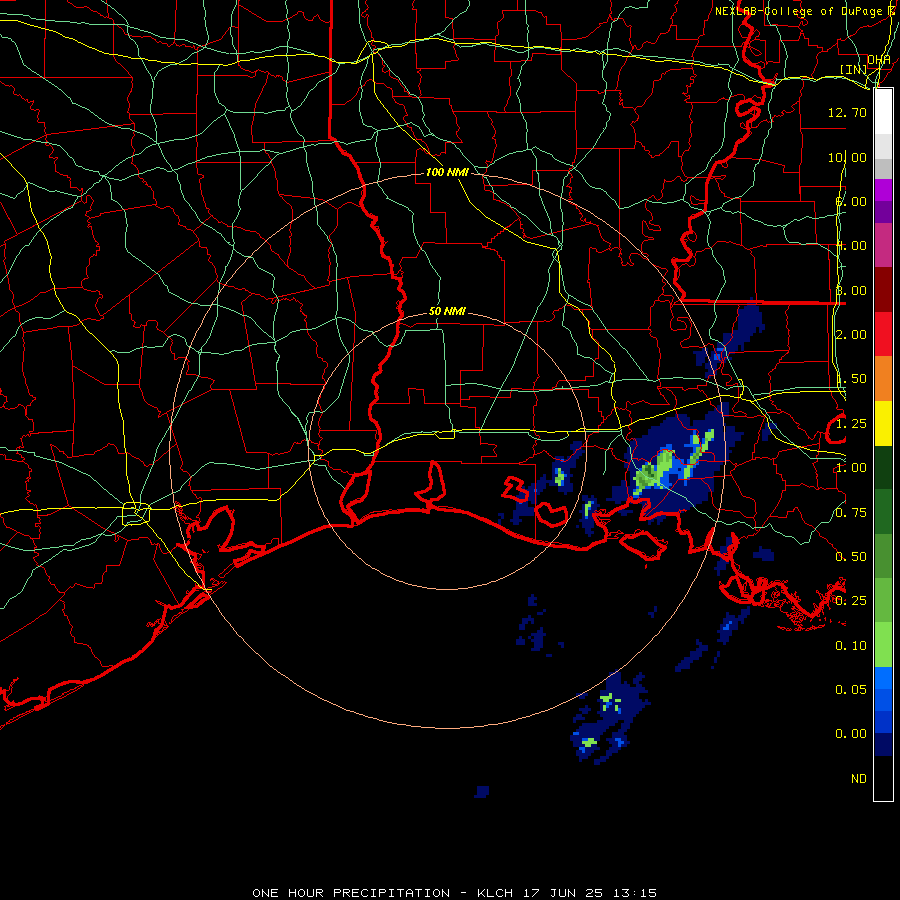Click the black ND legend swatch

click(x=883, y=778)
